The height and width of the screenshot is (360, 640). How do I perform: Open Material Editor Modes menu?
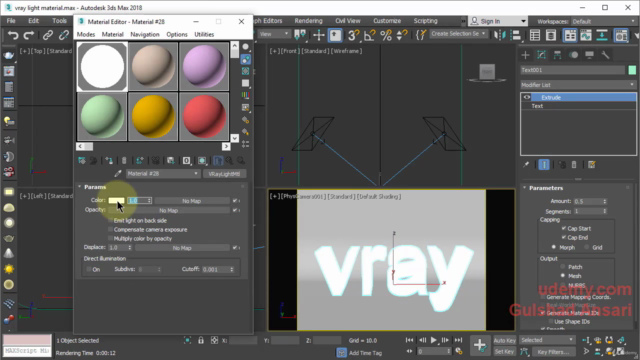86,34
